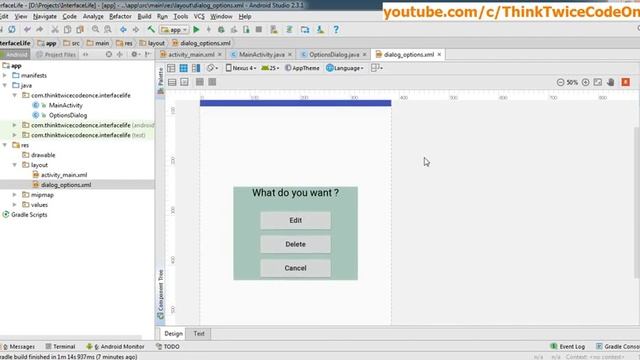Click the Cut scissors icon
This screenshot has width=640, height=360.
point(55,29)
